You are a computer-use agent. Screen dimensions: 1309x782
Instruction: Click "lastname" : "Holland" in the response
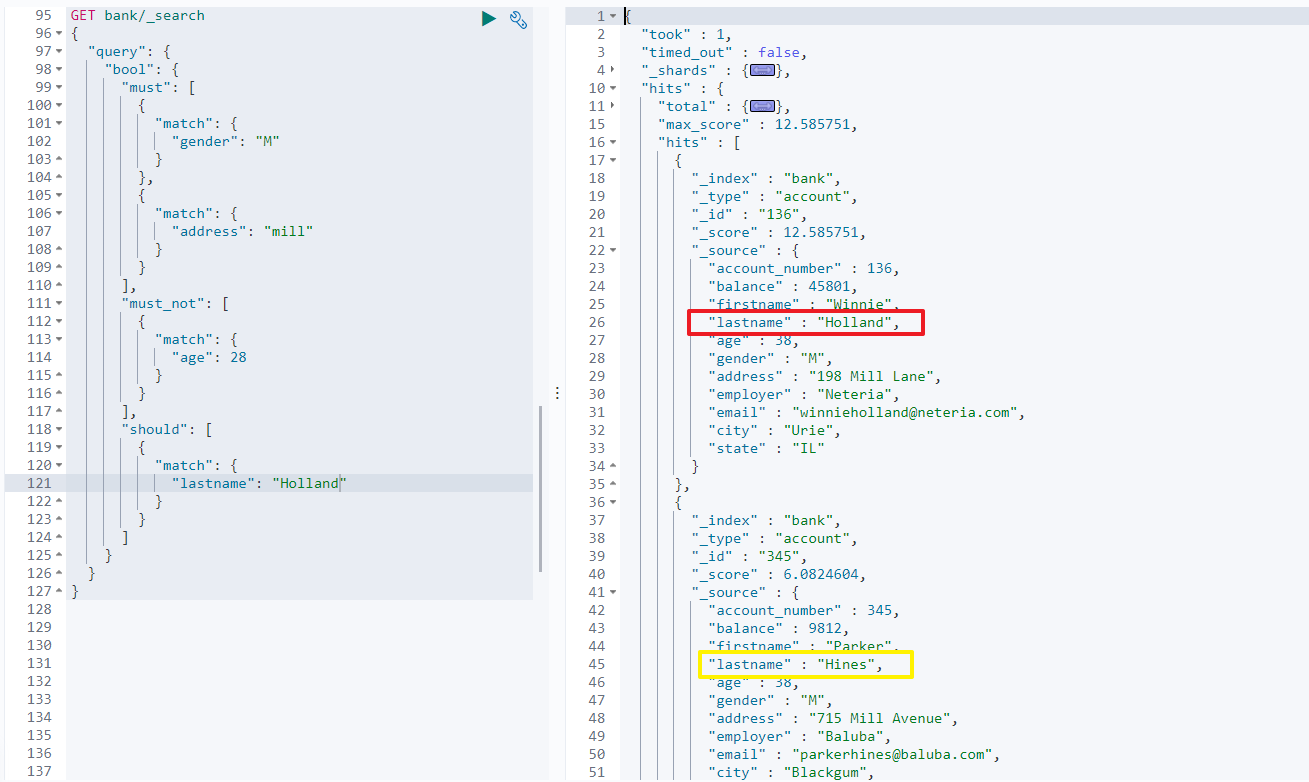point(803,323)
